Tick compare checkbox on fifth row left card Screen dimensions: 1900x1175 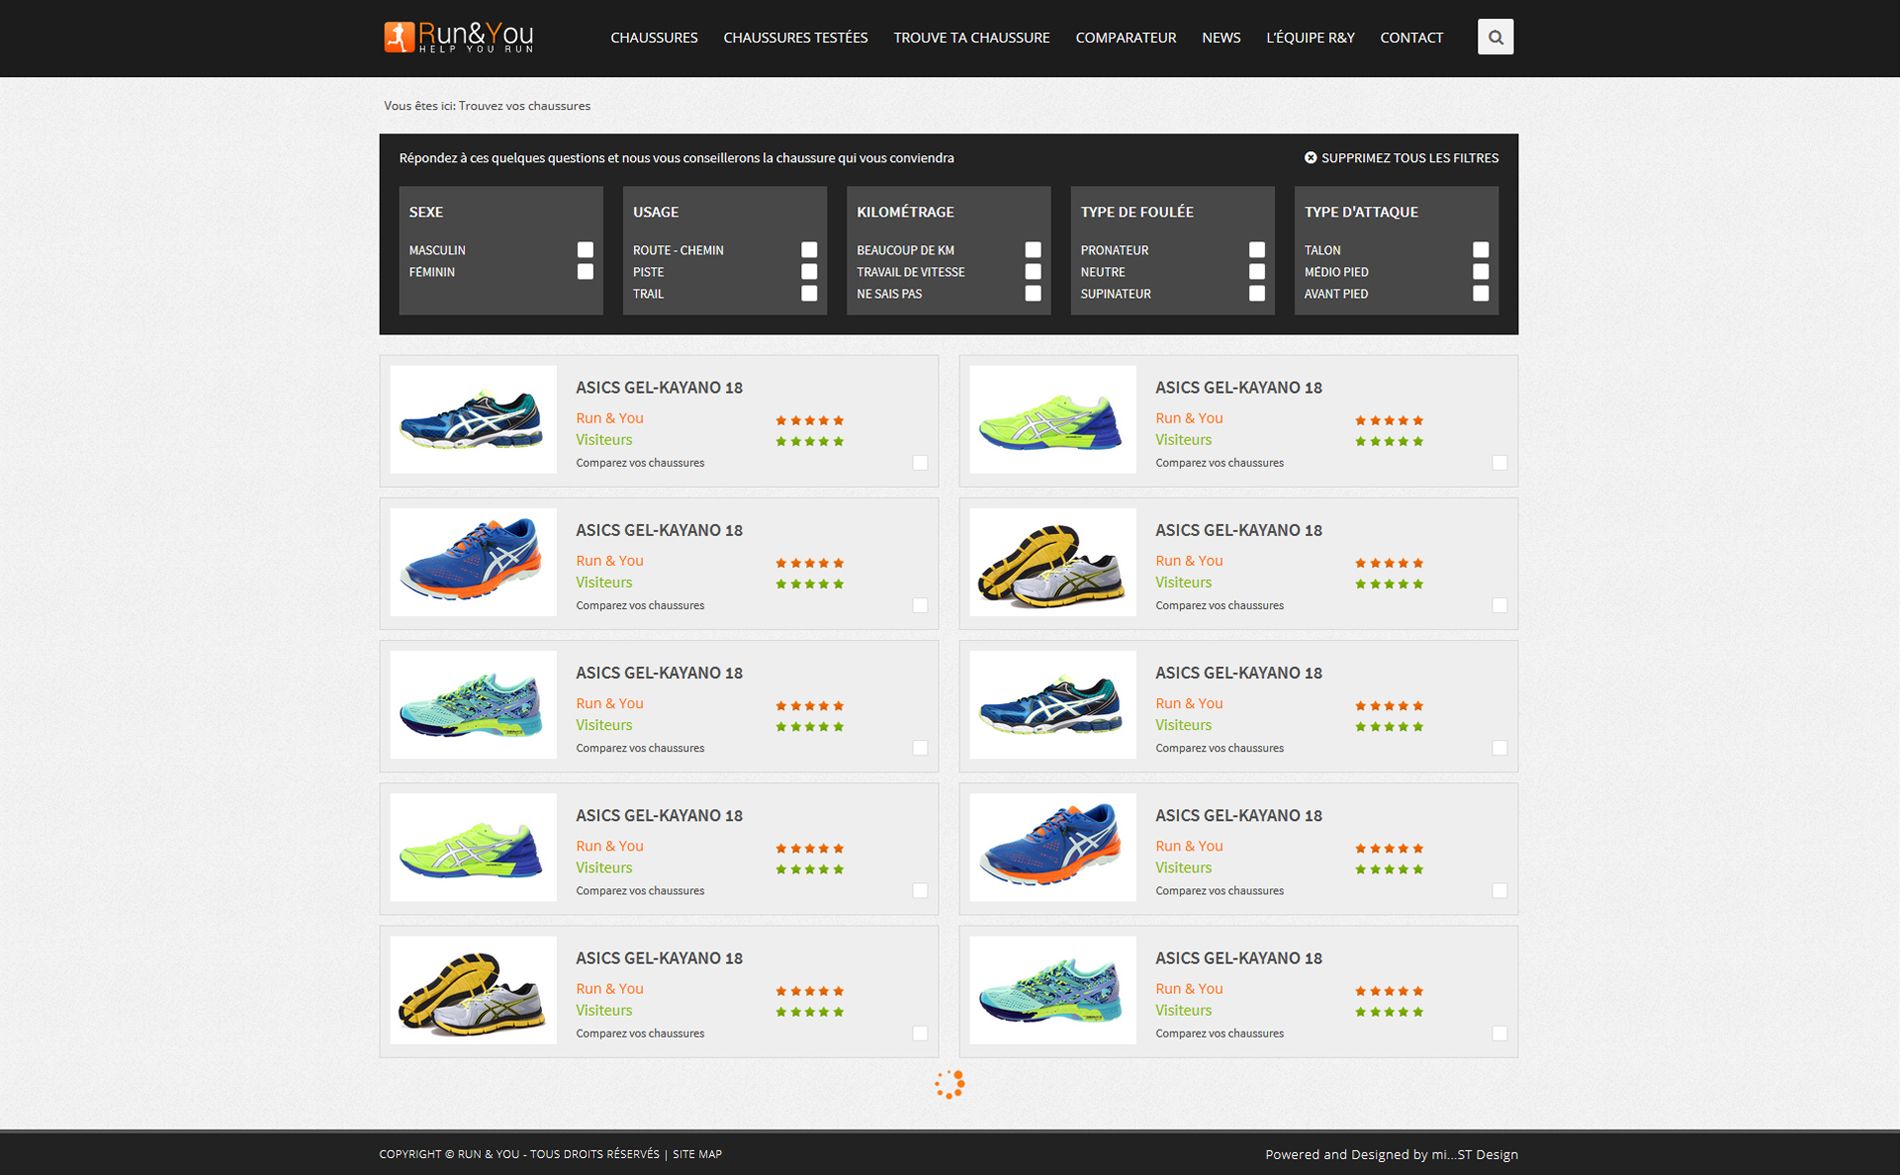[920, 1034]
